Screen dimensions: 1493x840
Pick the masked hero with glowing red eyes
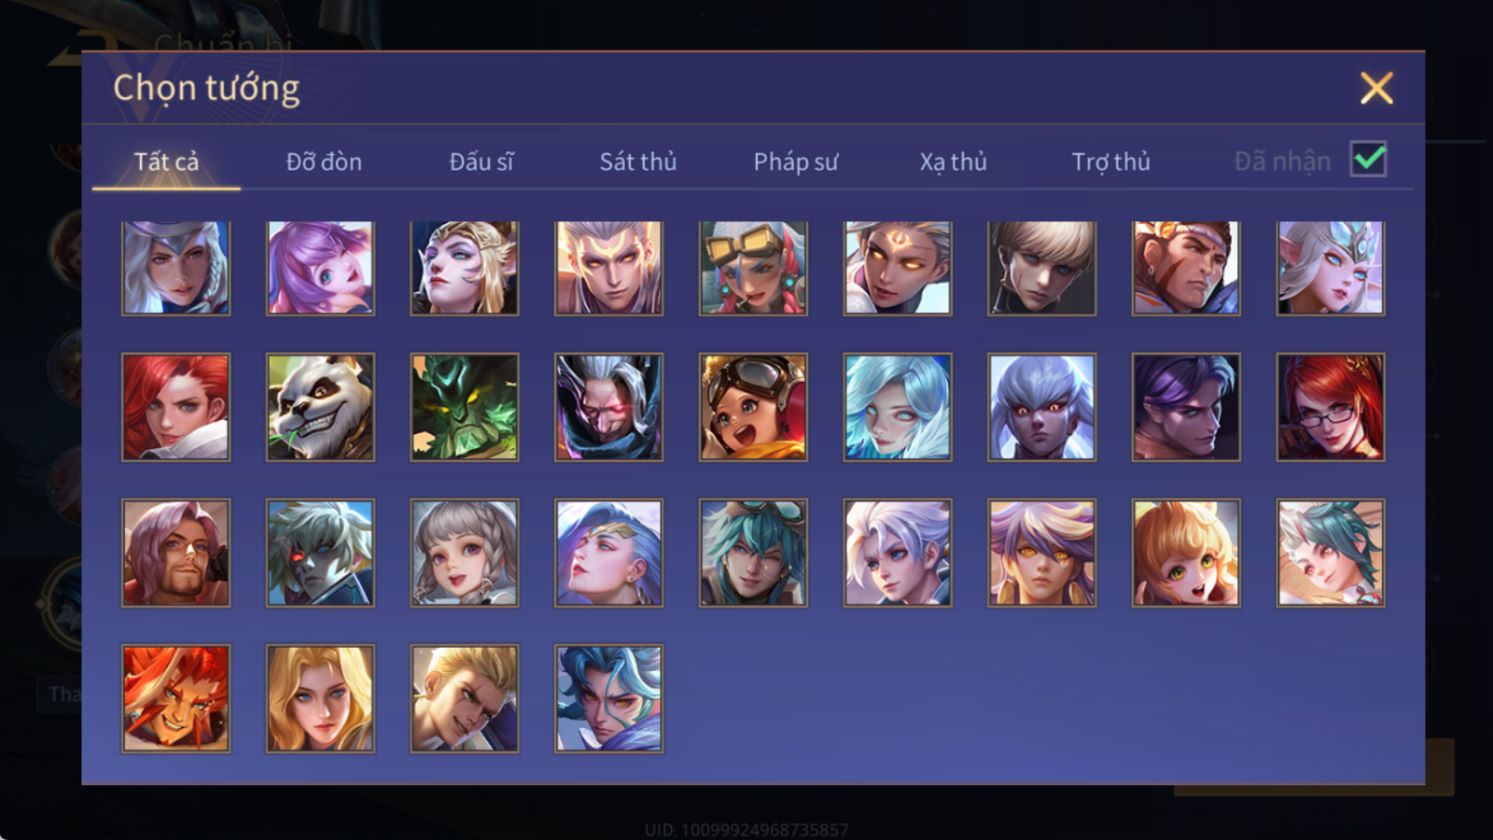(x=609, y=407)
